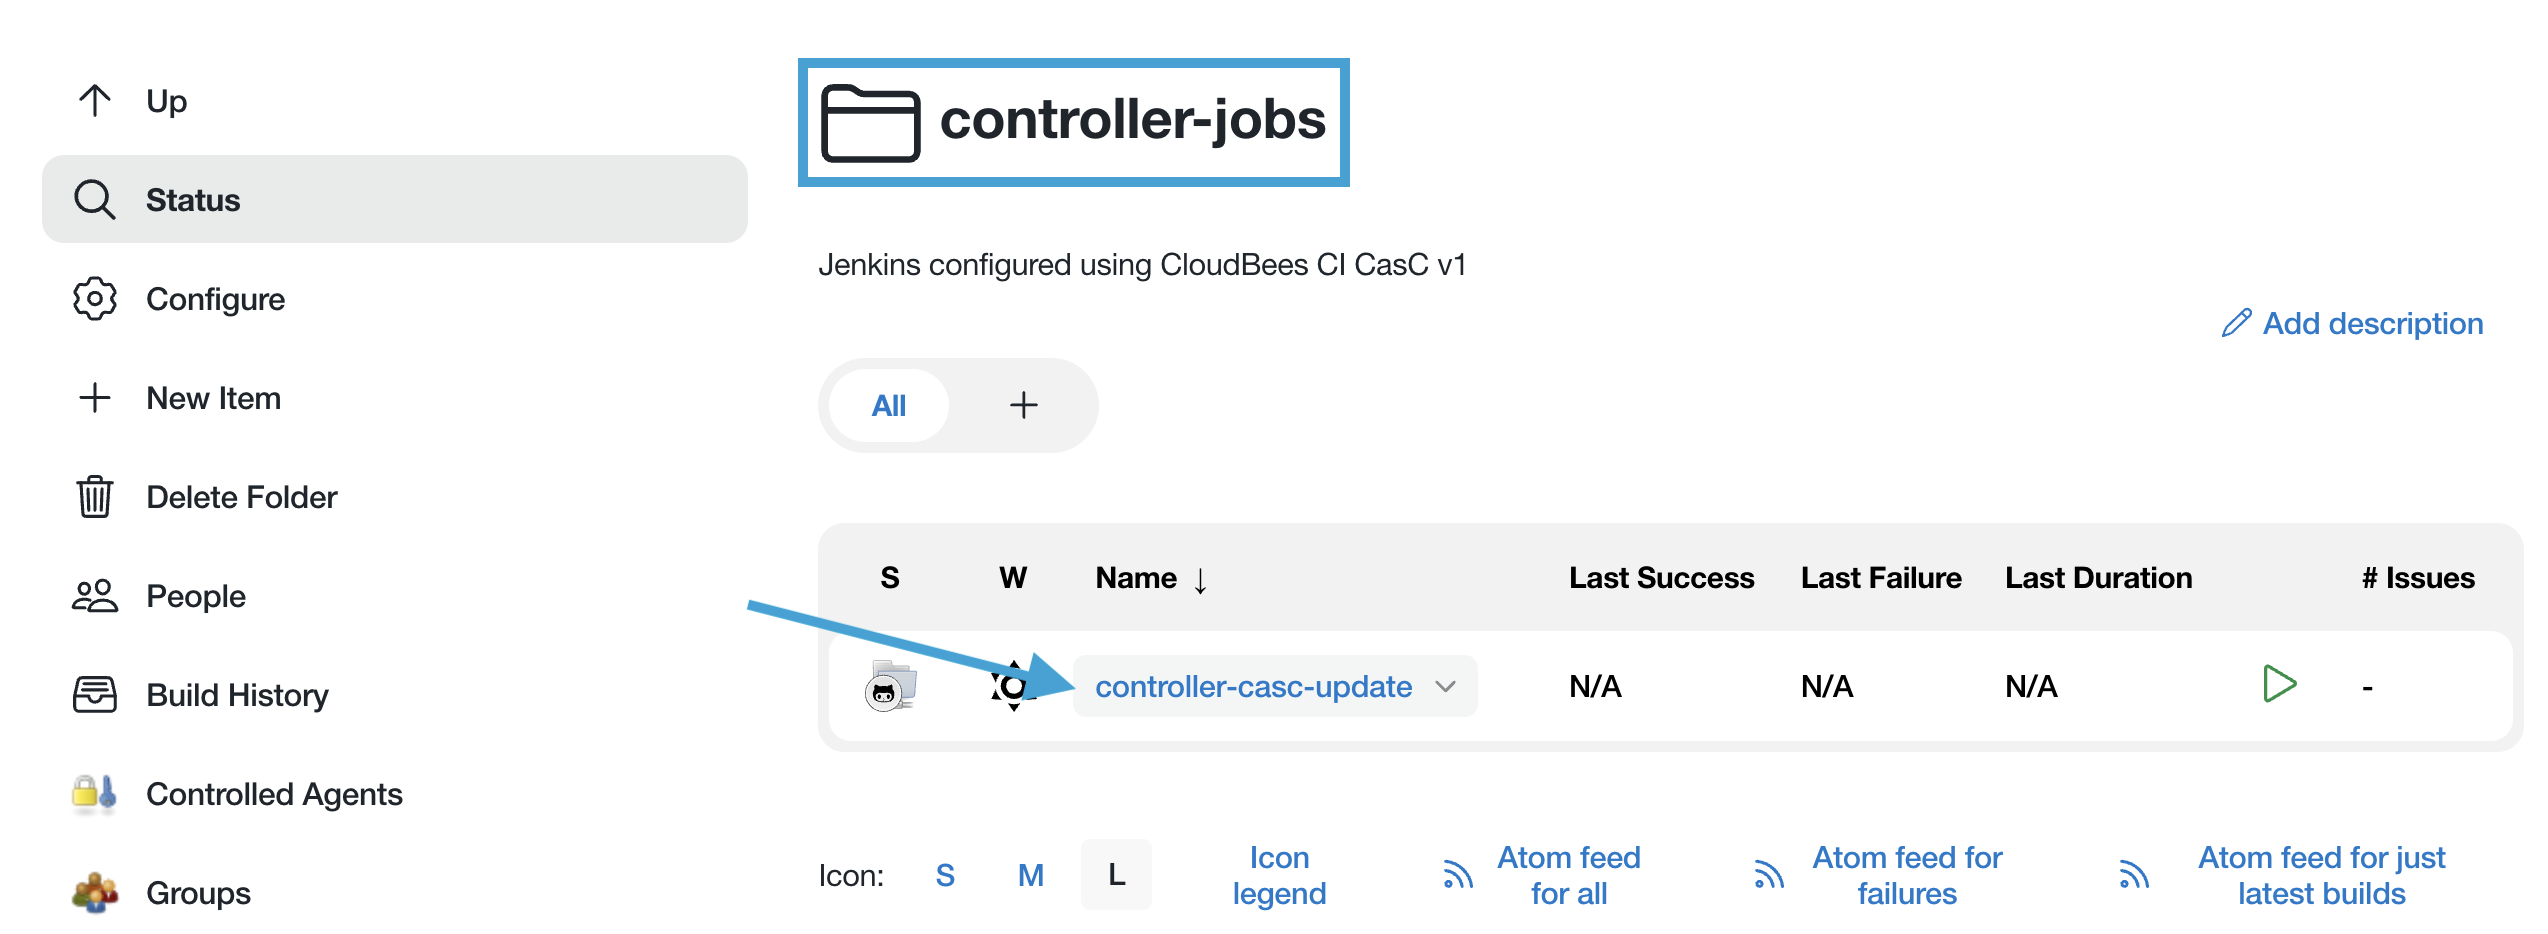Click the GitHub organization folder icon
The height and width of the screenshot is (934, 2548).
coord(891,686)
